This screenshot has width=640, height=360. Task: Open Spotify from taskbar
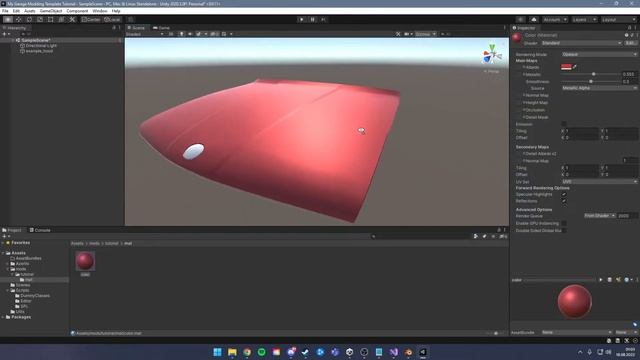(262, 352)
